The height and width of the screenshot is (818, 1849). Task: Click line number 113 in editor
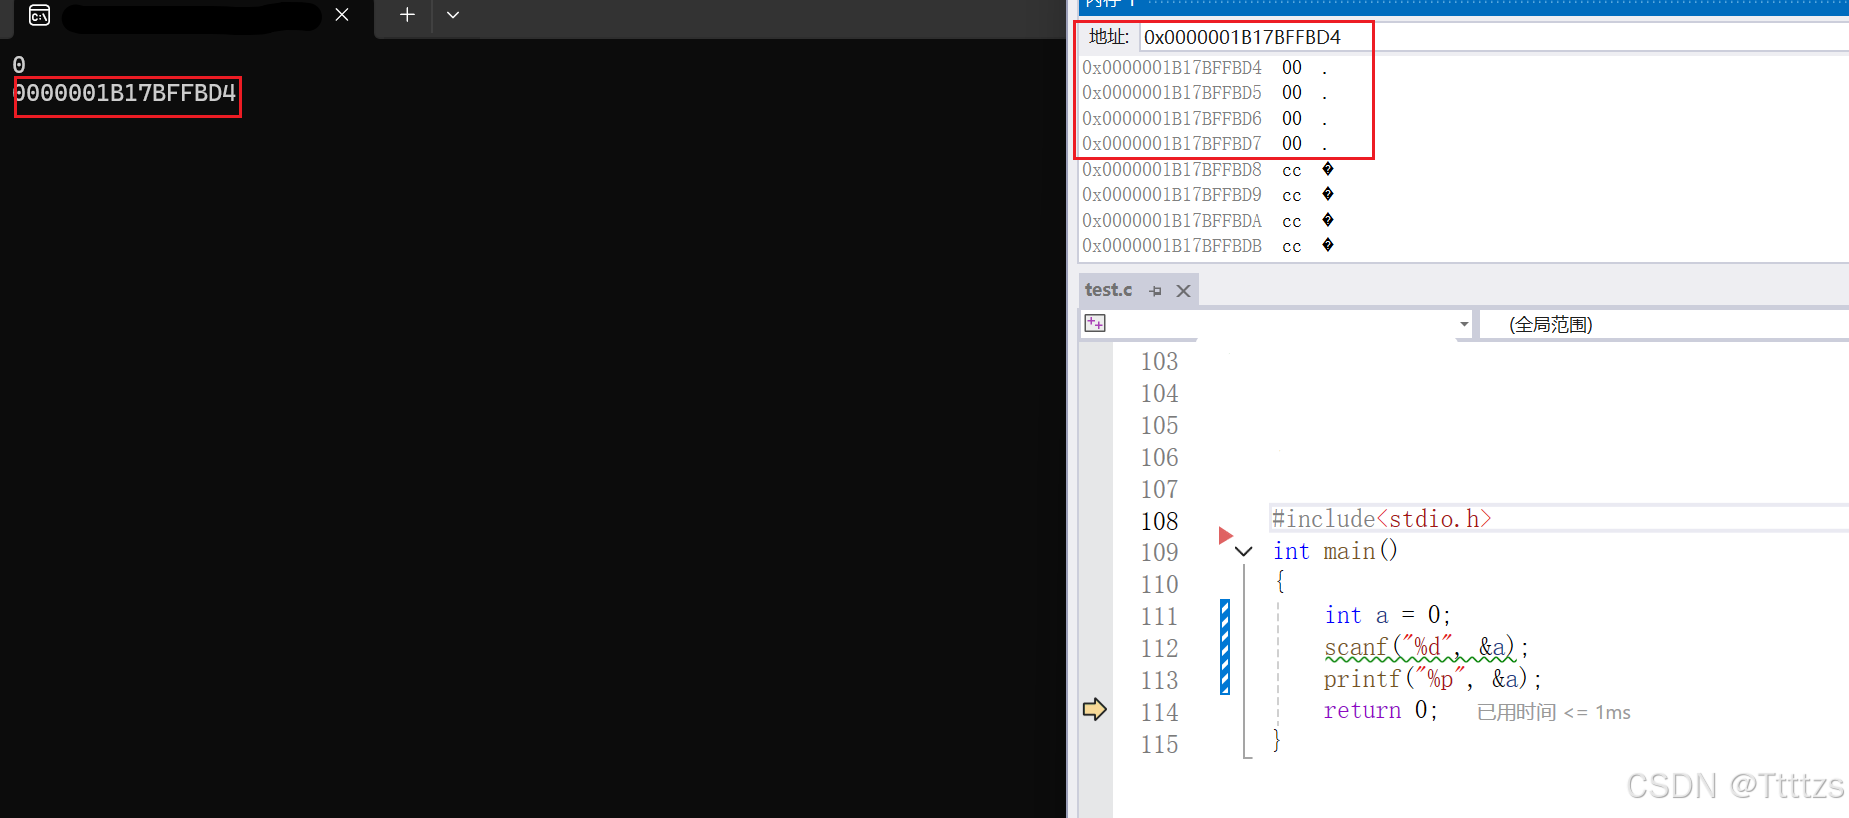[x=1160, y=680]
